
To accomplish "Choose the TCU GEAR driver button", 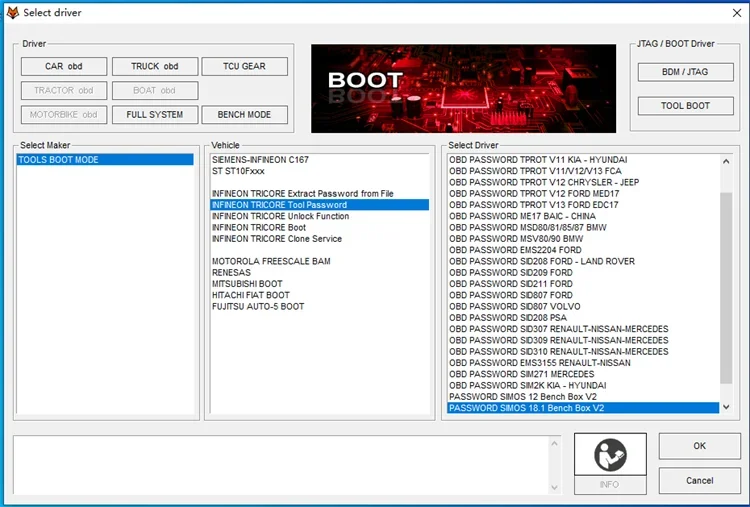I will (x=244, y=66).
